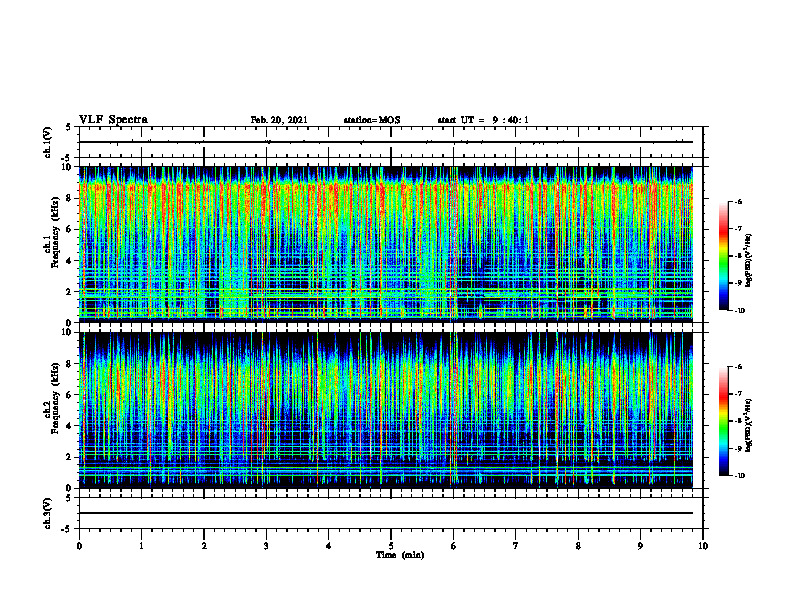Click the "5" voltage tick on ch.1(V) axis
Screen dimensions: 792x612
coord(68,127)
